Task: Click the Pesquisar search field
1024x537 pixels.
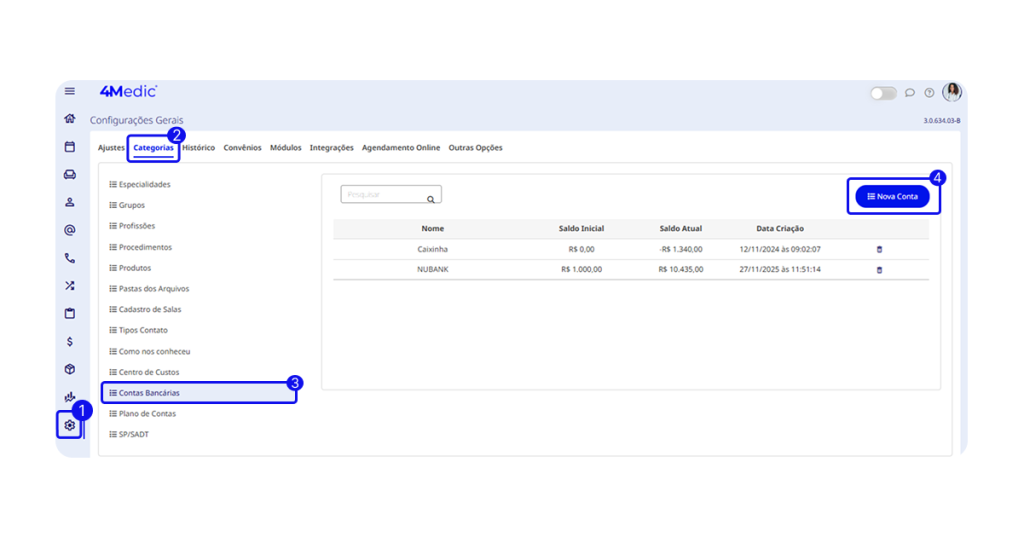Action: (x=383, y=195)
